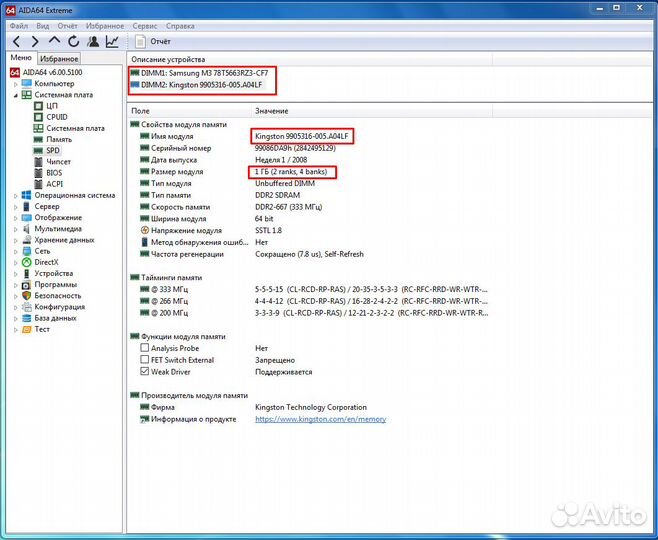Expand the Операционная система node arrow
The height and width of the screenshot is (540, 658).
16,196
